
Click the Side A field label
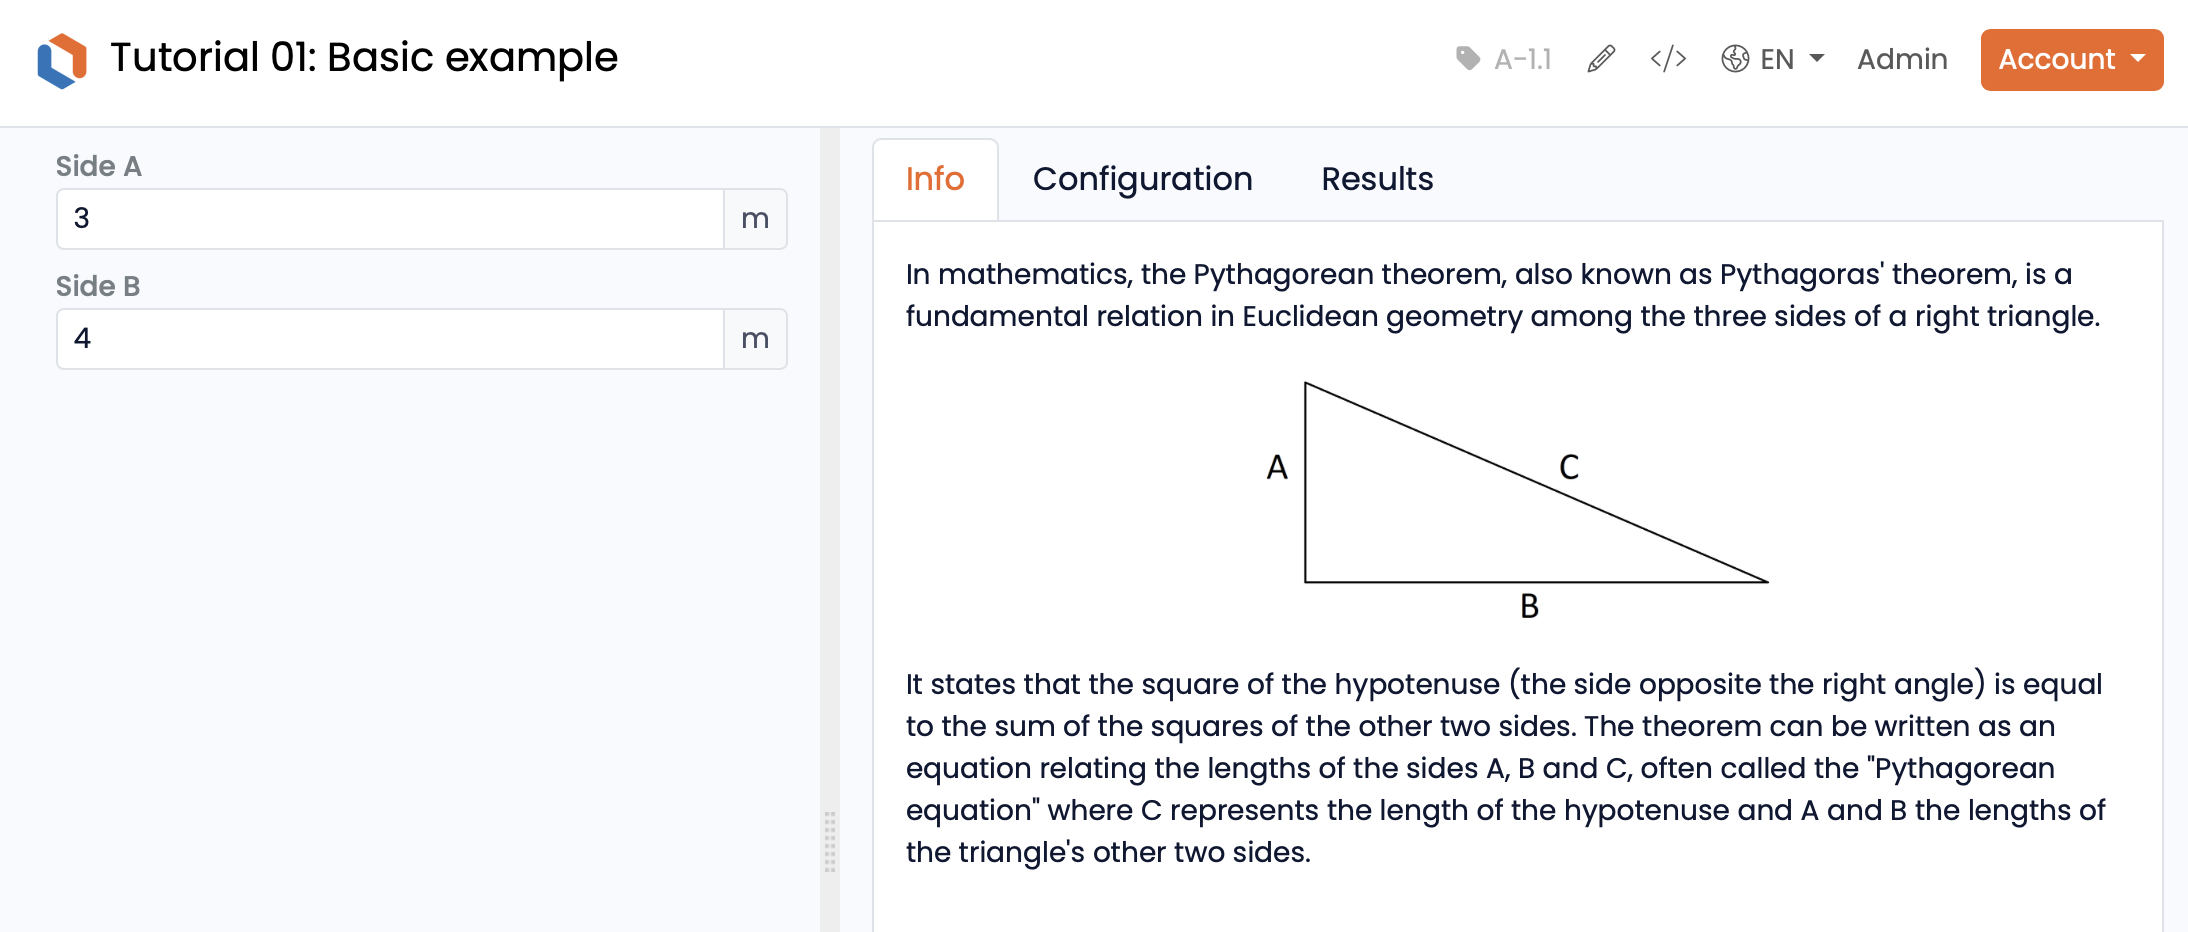click(x=98, y=166)
